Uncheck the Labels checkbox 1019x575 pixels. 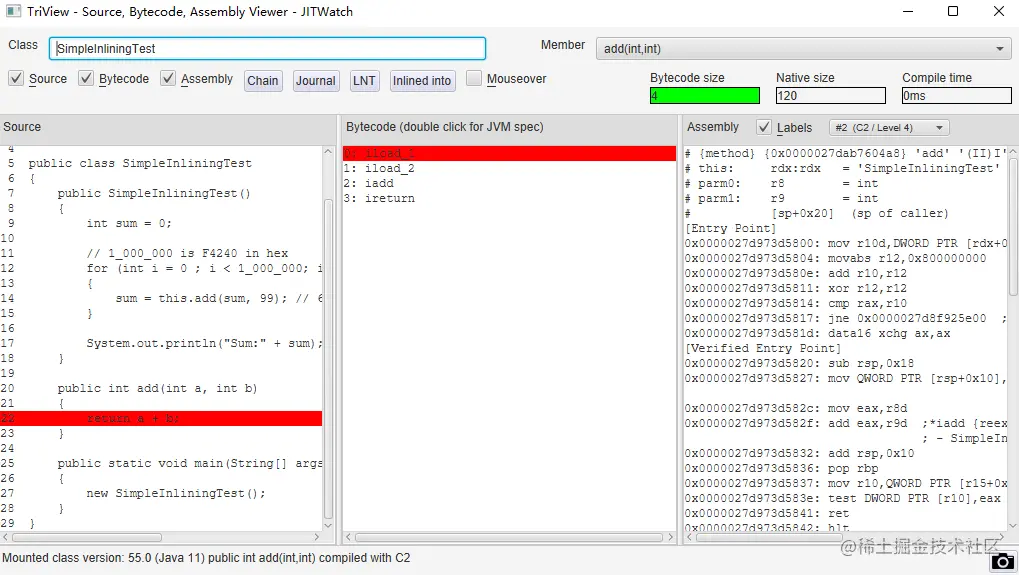pyautogui.click(x=764, y=127)
